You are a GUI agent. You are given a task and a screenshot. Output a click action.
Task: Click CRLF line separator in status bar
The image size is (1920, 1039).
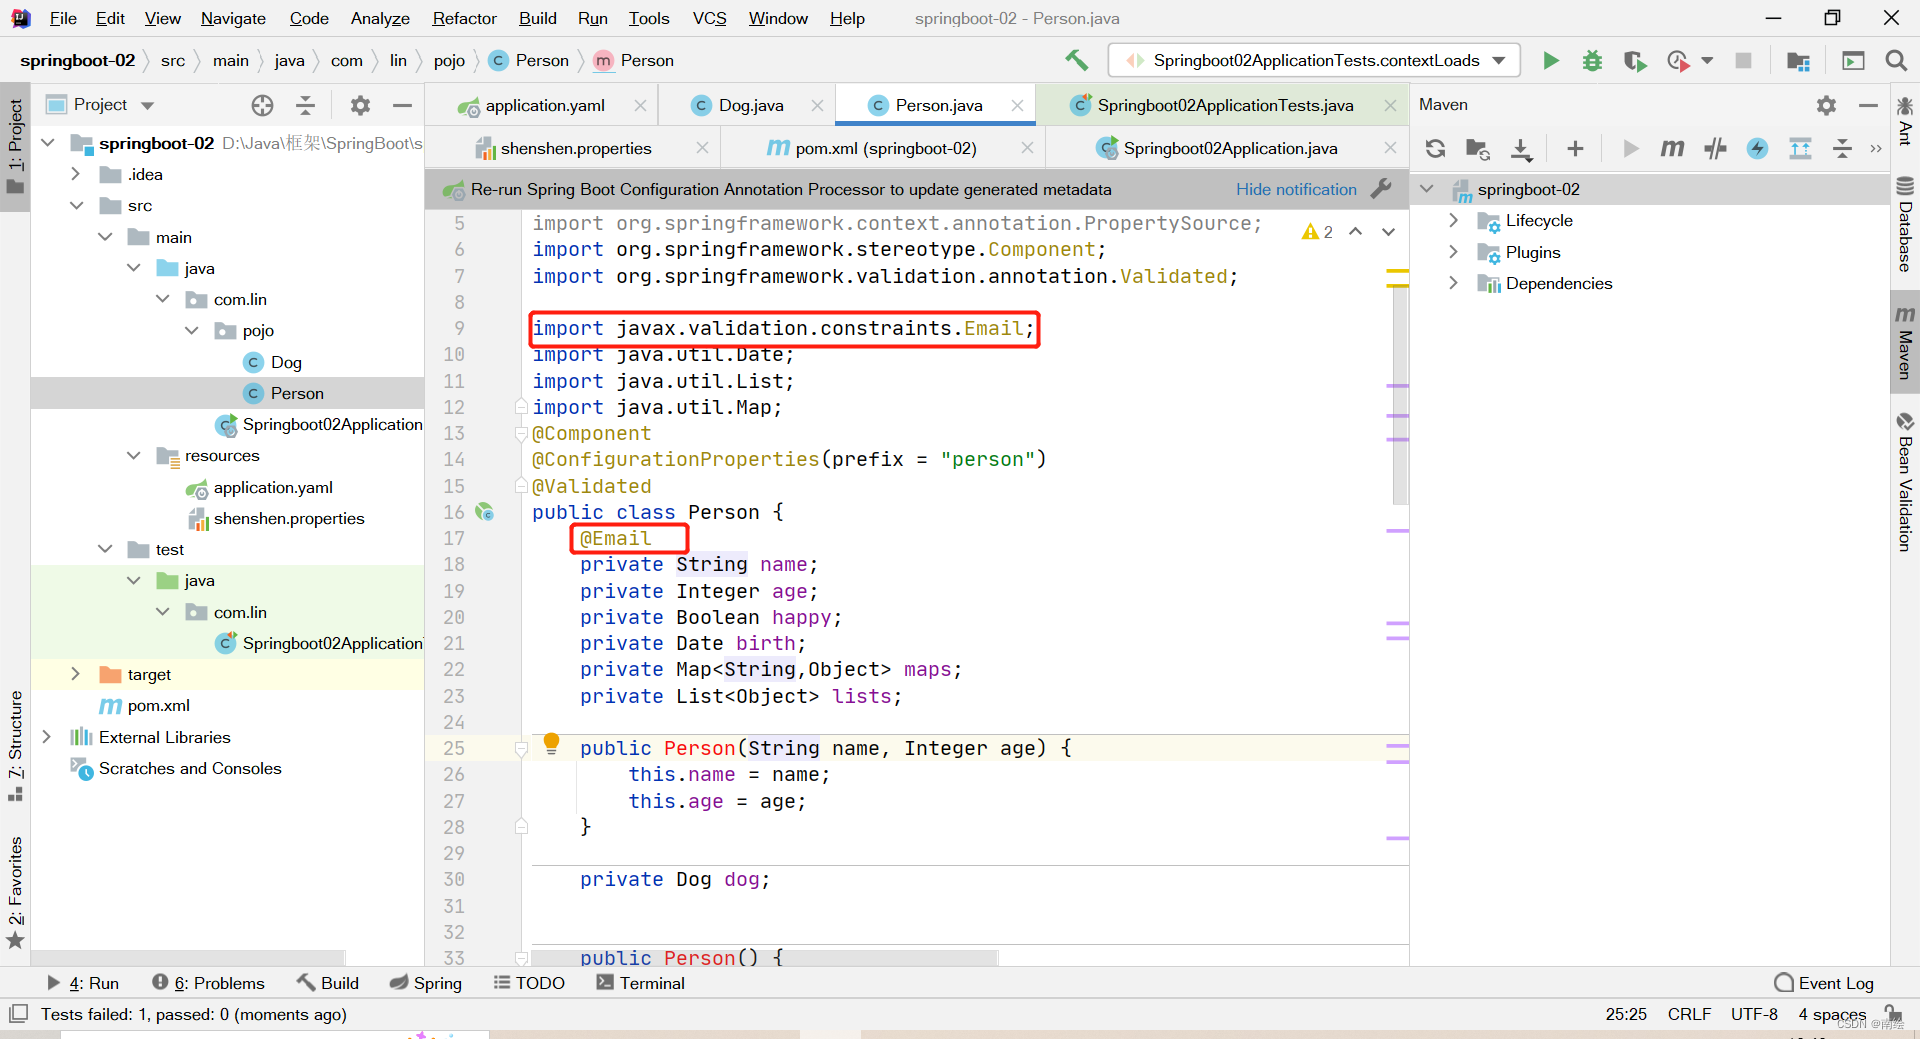[x=1689, y=1014]
